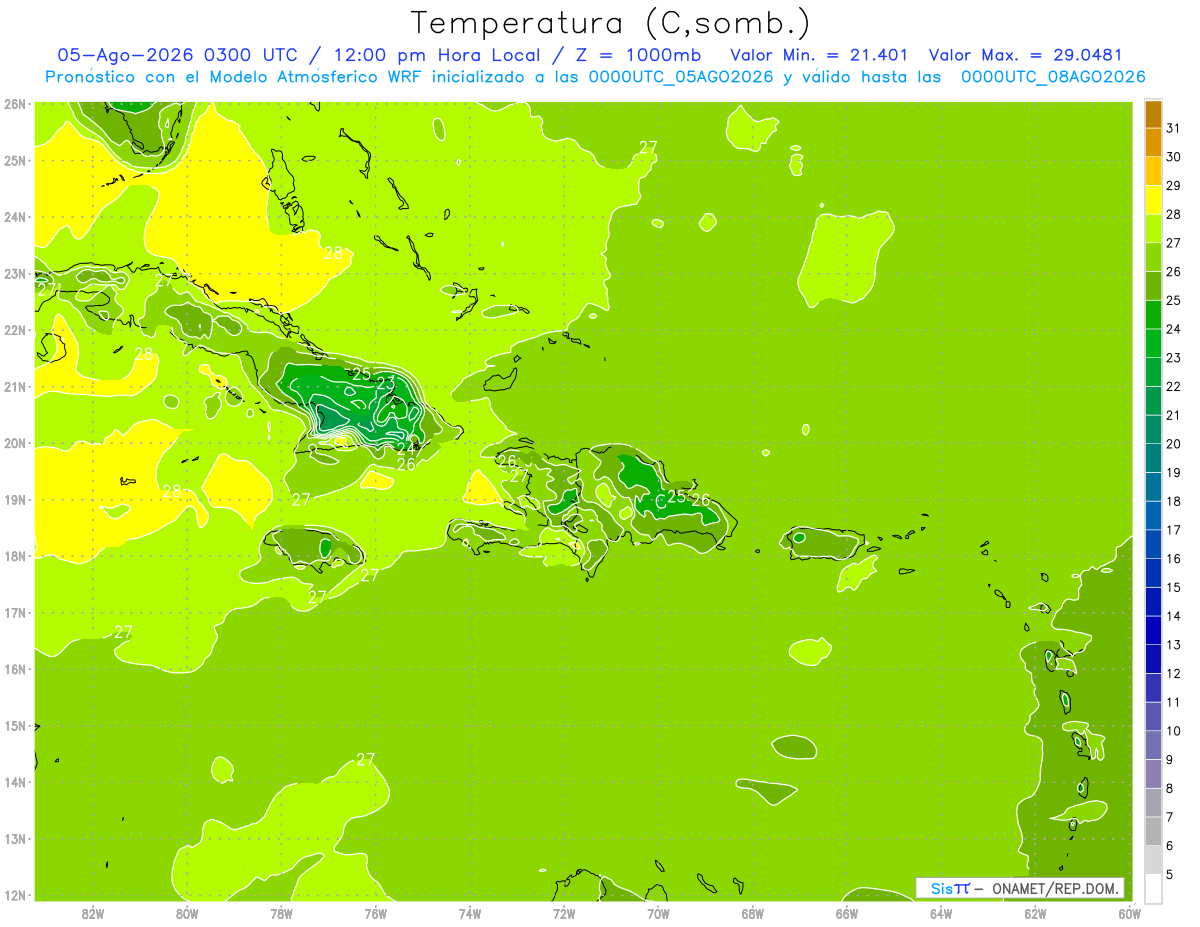Click the '76W' longitude axis label
This screenshot has width=1200, height=927.
375,913
